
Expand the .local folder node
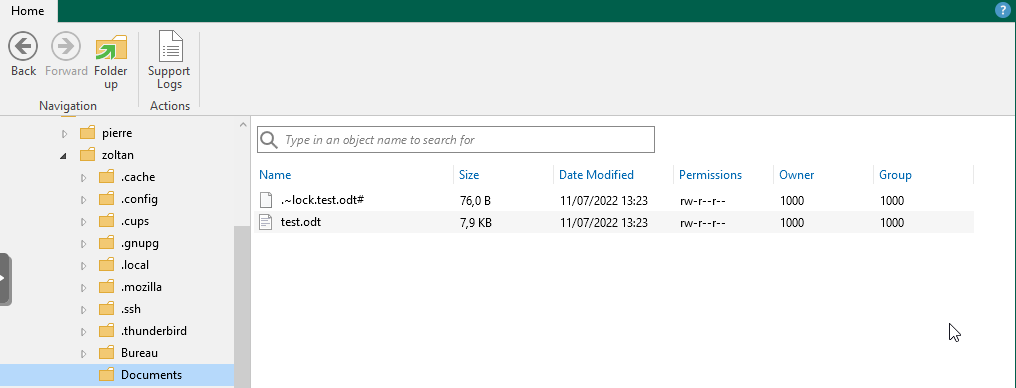tap(83, 266)
